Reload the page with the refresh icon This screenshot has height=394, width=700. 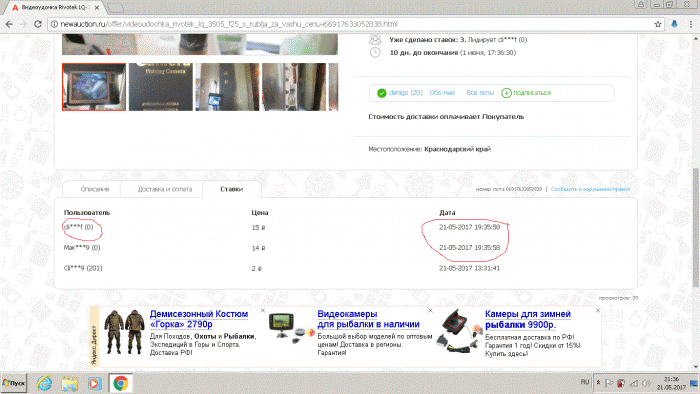pos(38,24)
